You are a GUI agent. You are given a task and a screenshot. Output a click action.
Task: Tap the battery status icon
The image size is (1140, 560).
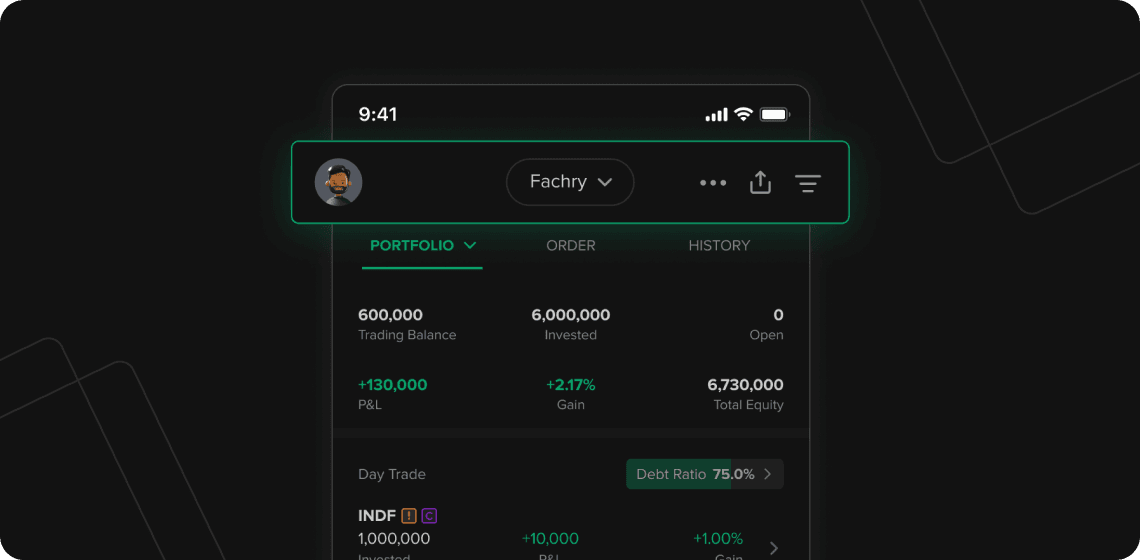tap(774, 115)
